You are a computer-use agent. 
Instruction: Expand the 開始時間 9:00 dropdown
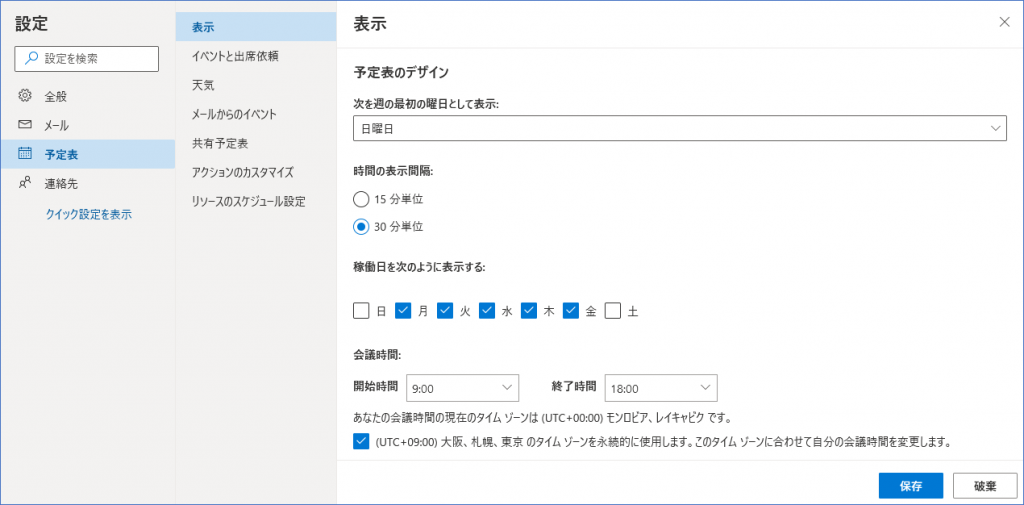point(462,388)
